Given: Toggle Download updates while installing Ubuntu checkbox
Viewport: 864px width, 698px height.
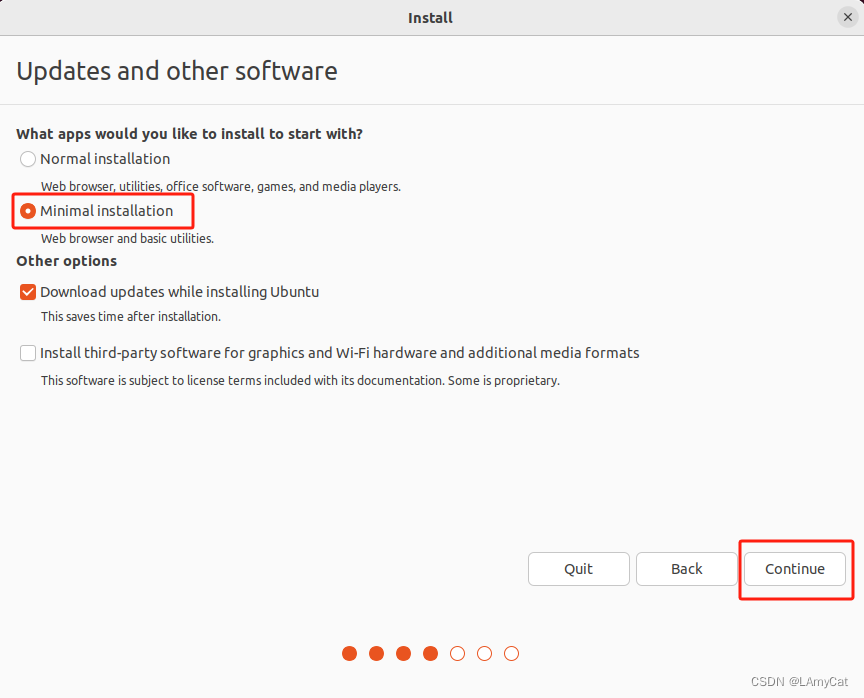Looking at the screenshot, I should point(28,292).
